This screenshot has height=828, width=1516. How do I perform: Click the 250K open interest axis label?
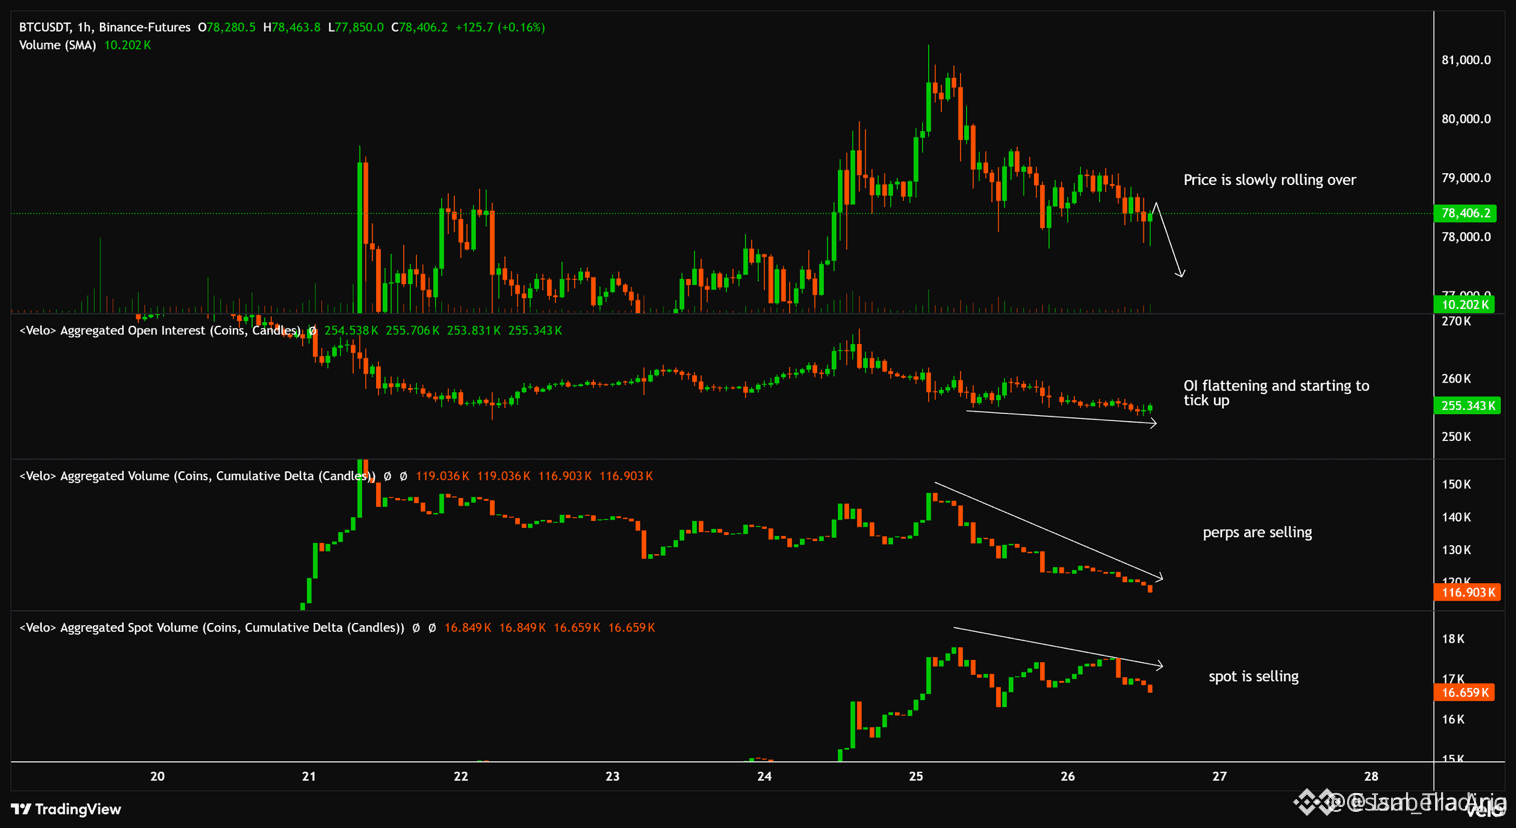pyautogui.click(x=1456, y=437)
